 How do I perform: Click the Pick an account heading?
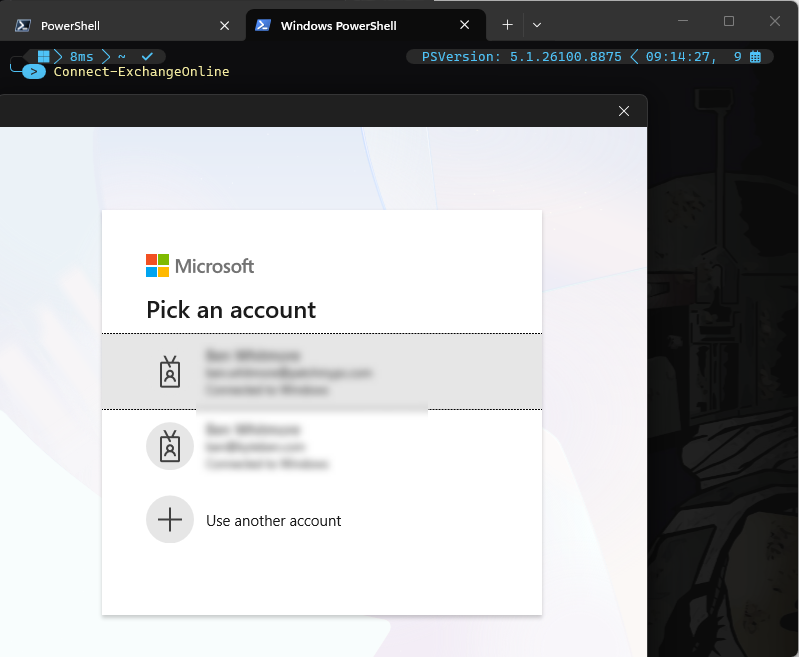click(x=231, y=309)
